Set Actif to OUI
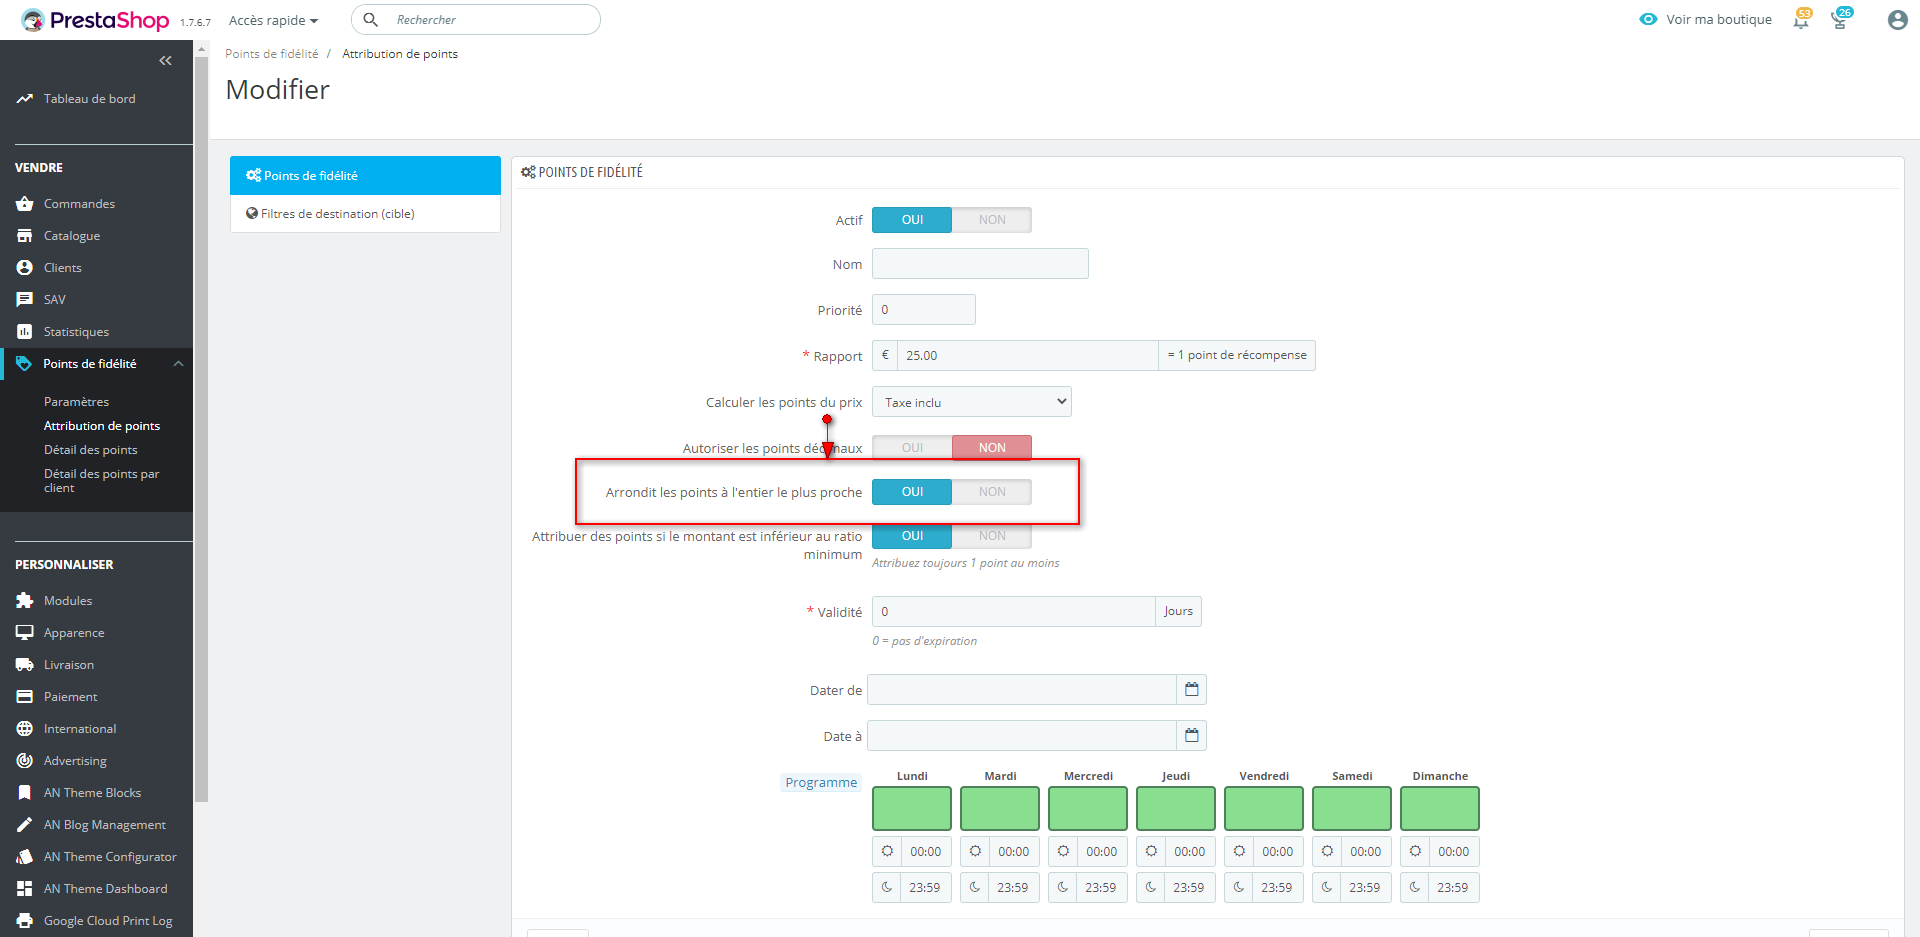Screen dimensions: 1920x937 coord(912,220)
